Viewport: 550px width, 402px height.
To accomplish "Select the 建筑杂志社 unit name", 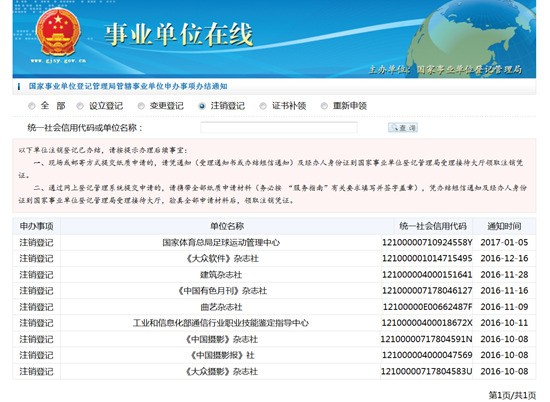I will (x=221, y=275).
